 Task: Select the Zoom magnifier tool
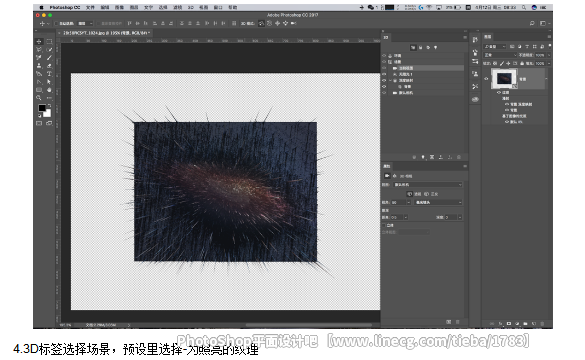pyautogui.click(x=39, y=98)
